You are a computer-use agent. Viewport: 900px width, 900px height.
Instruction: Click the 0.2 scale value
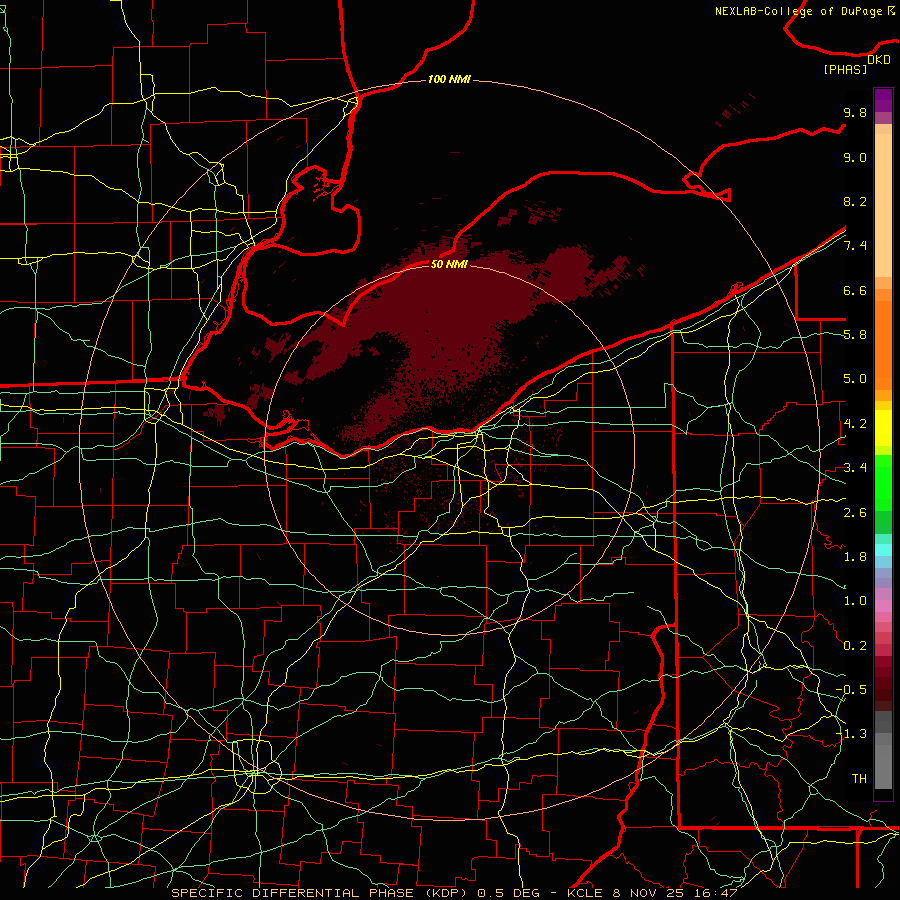855,646
